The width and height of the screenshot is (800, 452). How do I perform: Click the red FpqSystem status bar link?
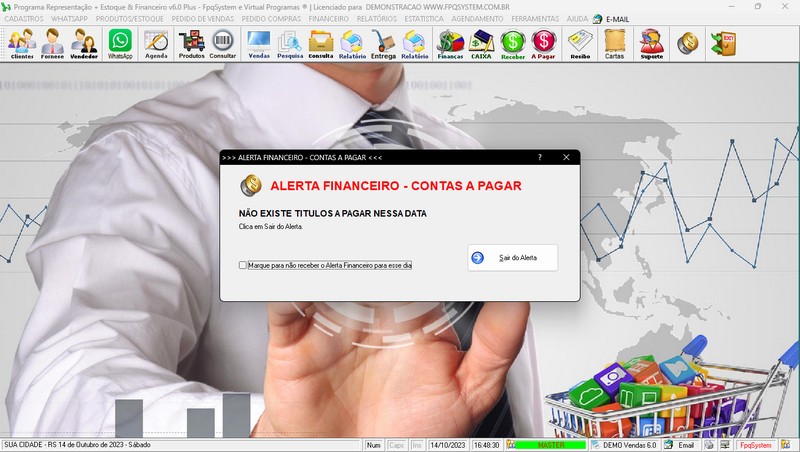756,445
